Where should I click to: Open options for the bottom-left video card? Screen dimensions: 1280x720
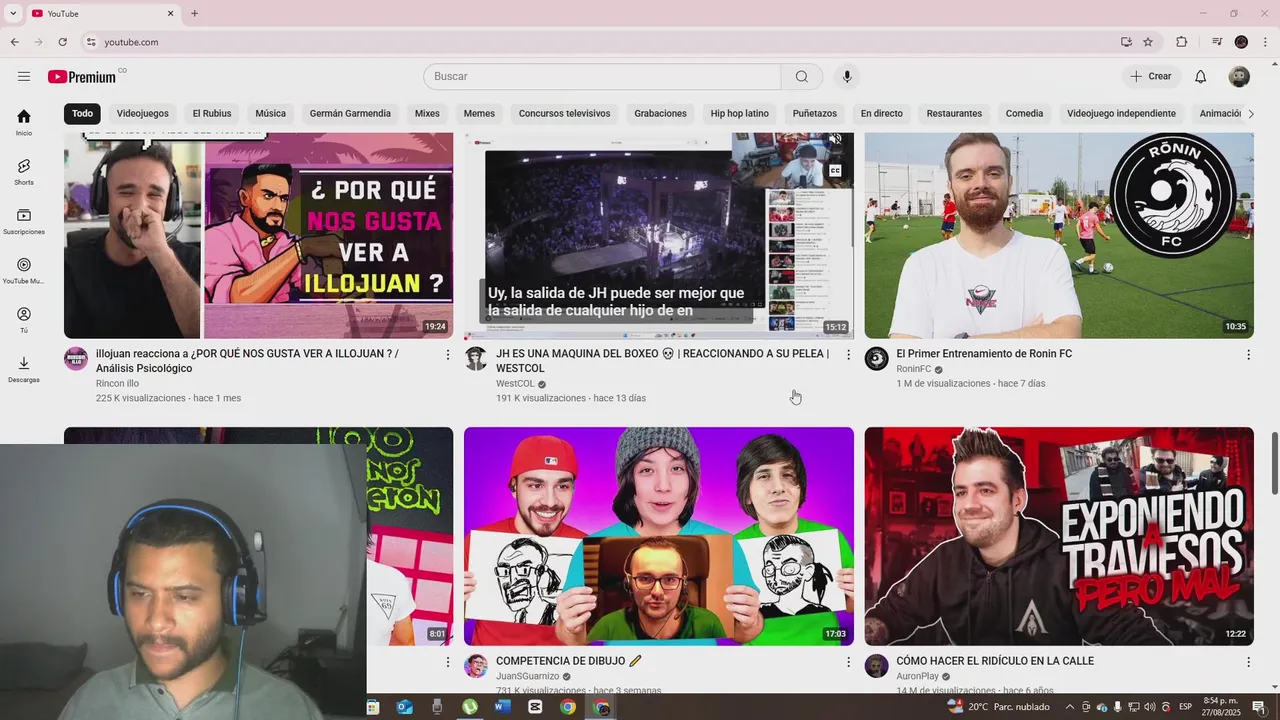[x=447, y=662]
